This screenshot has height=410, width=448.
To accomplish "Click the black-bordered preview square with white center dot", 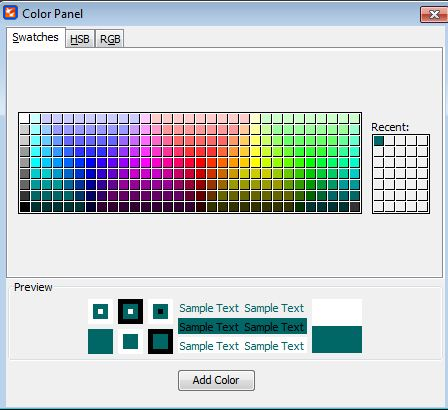I will tap(130, 311).
